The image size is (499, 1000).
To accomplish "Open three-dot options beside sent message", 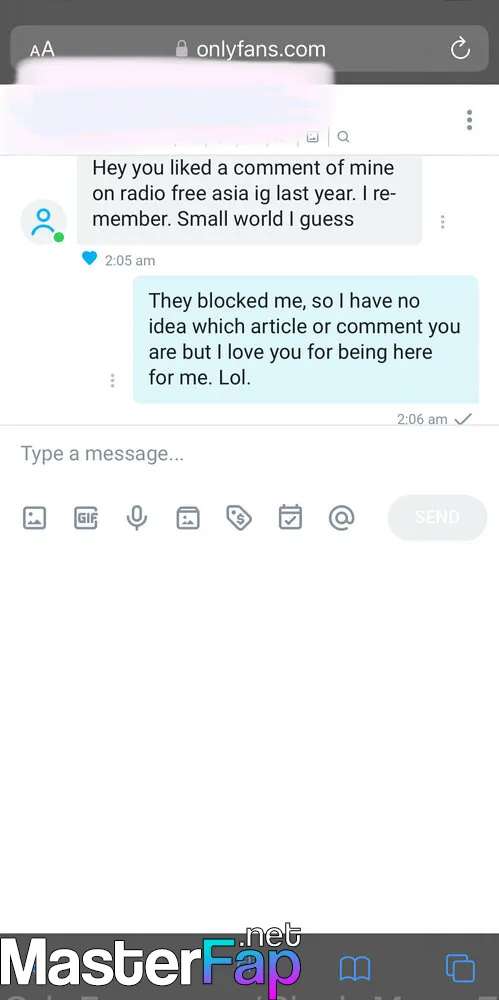I will (112, 380).
